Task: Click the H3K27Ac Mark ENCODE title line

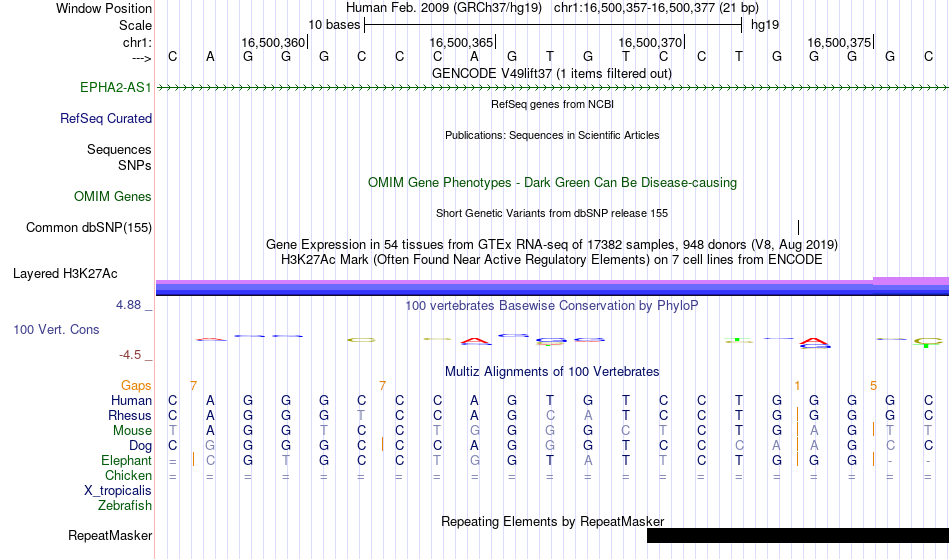Action: point(552,260)
